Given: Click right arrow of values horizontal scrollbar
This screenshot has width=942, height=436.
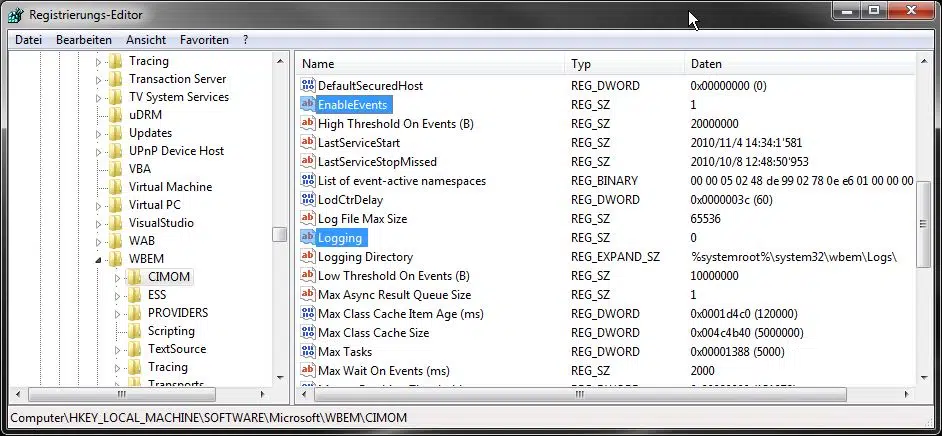Looking at the screenshot, I should 907,394.
